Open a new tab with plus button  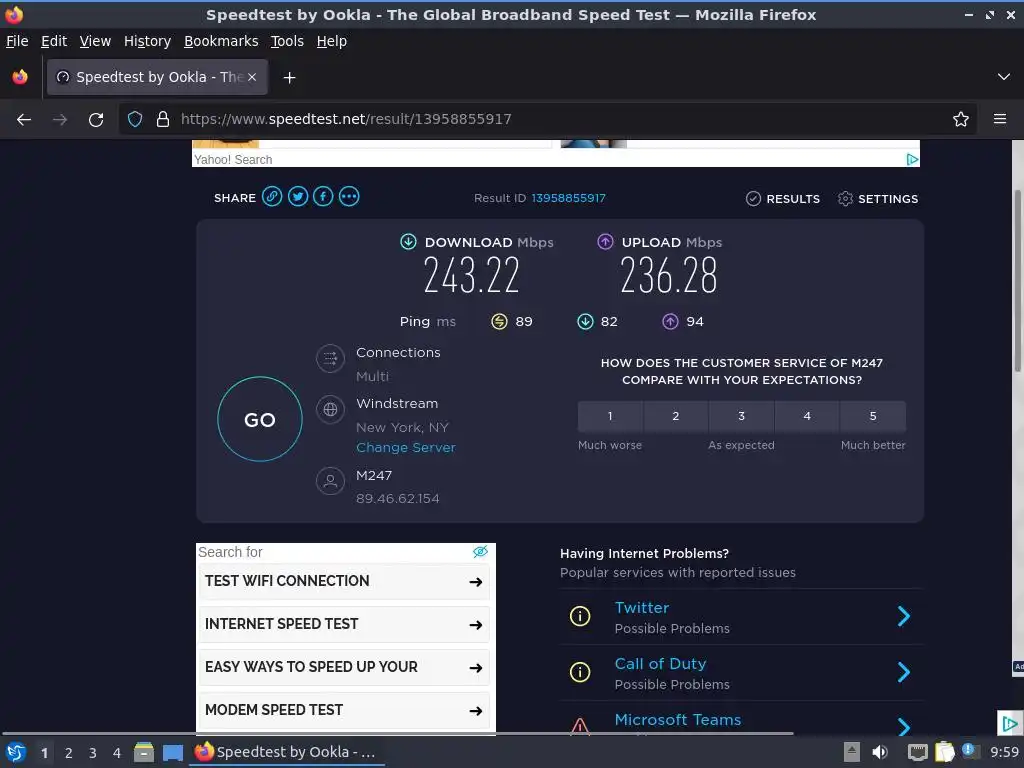pos(289,78)
